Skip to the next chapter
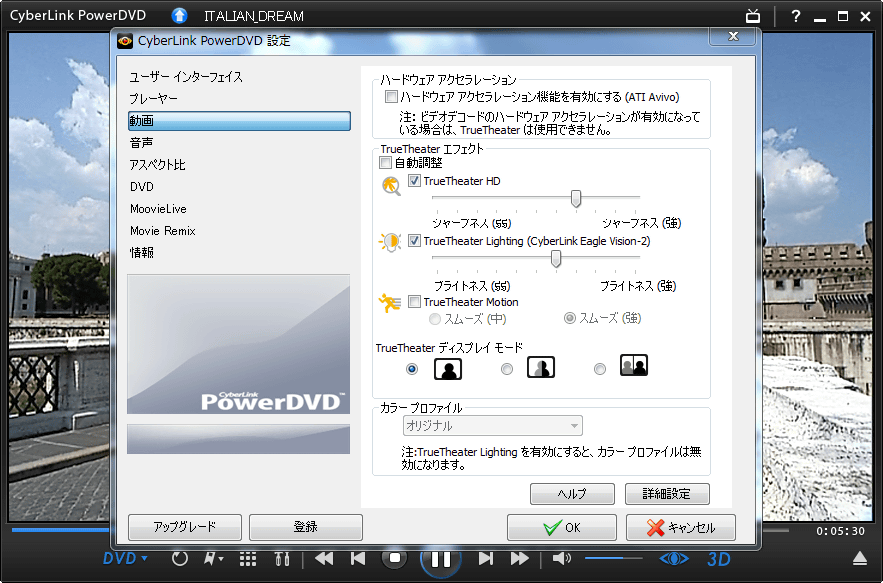 485,558
